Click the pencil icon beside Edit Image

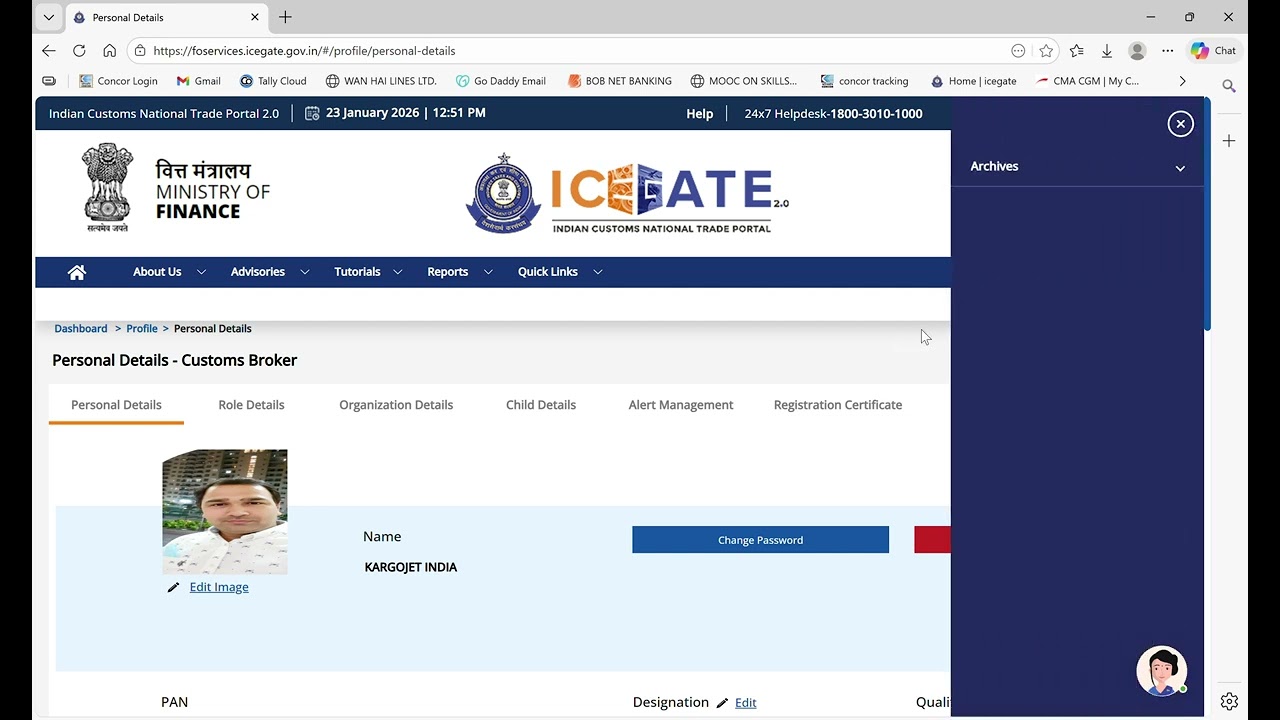[x=173, y=588]
